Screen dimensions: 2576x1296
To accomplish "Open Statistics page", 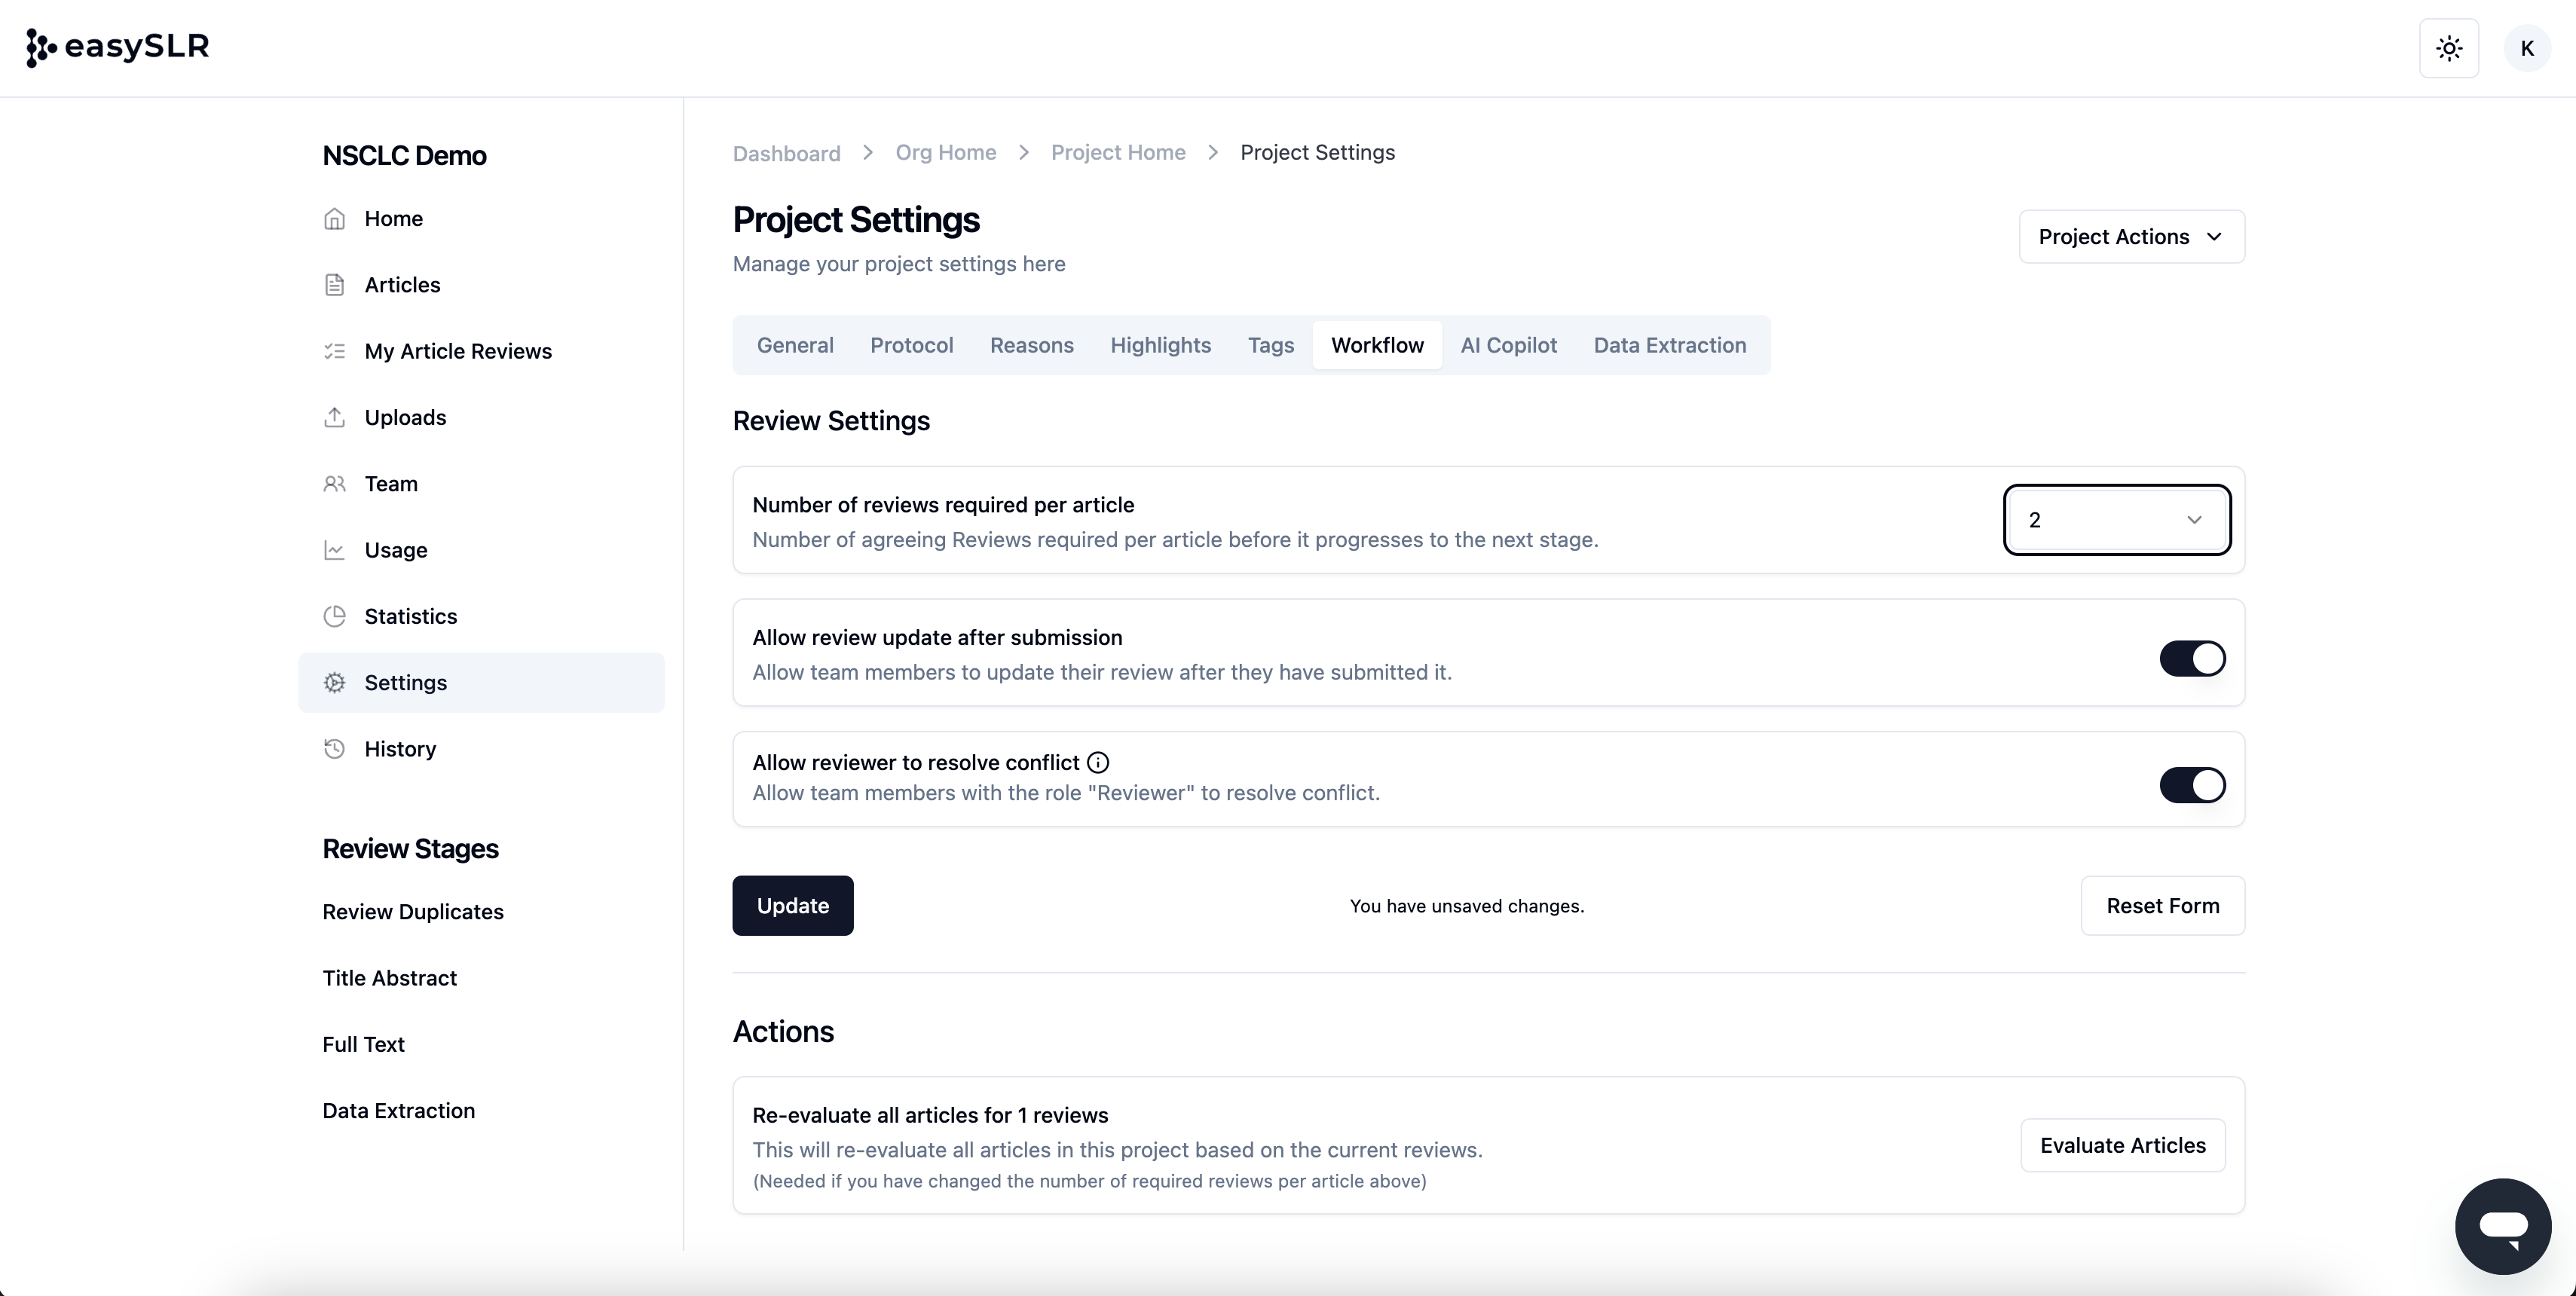I will (481, 616).
